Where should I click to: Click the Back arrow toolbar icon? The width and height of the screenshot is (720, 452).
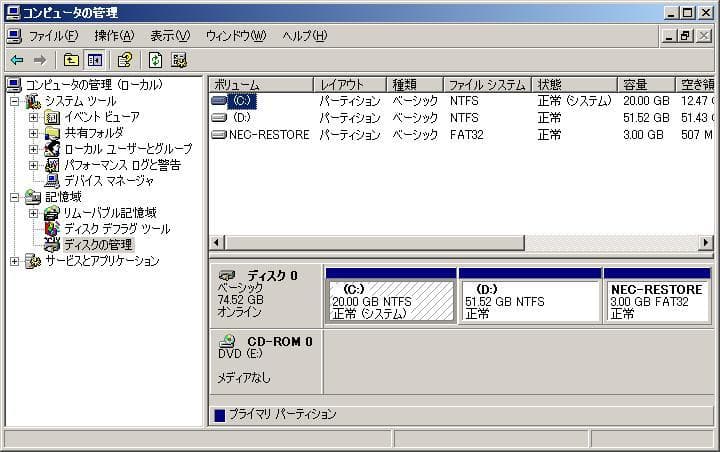17,60
